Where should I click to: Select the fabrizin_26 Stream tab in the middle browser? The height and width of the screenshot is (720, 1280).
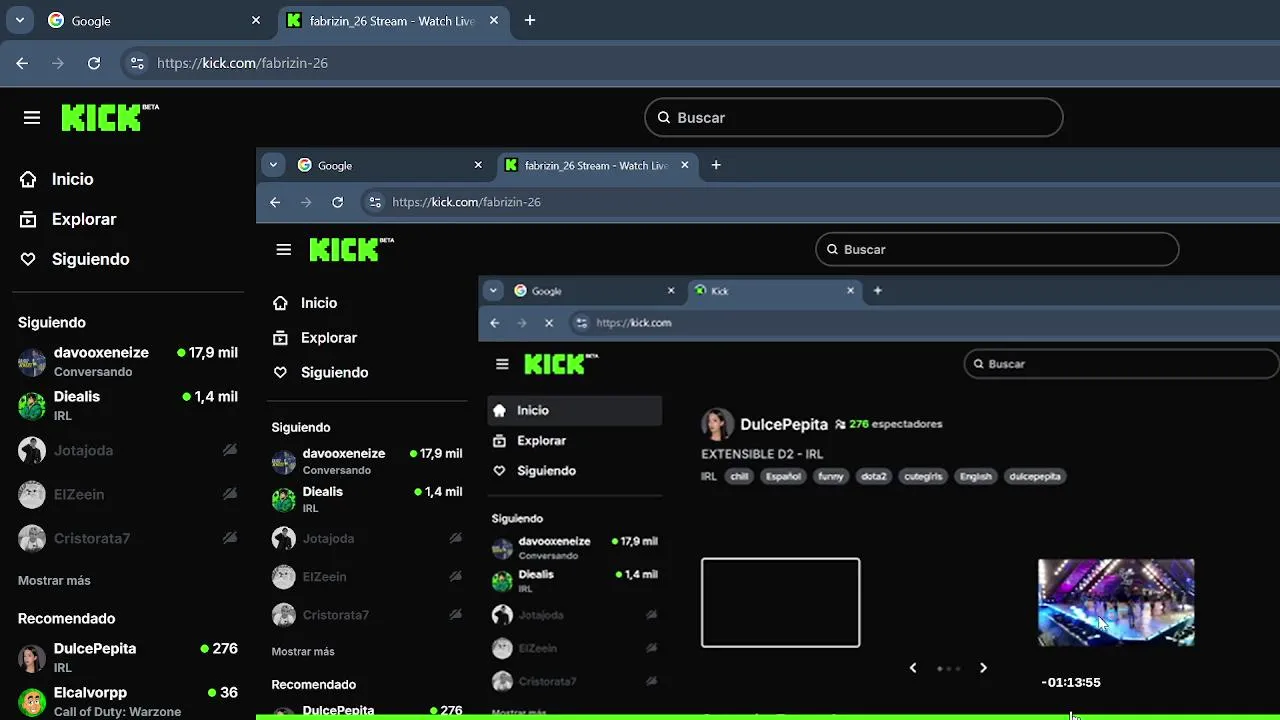pos(597,165)
